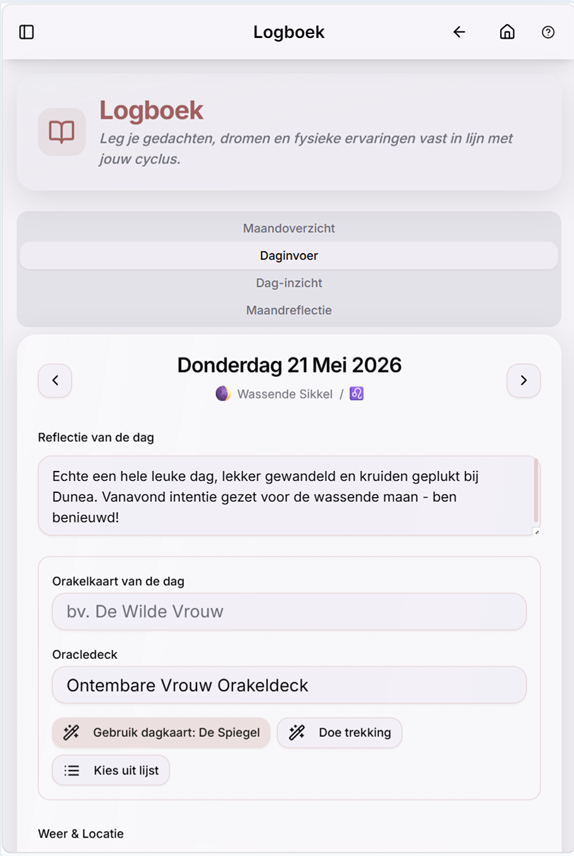Go to the next day with right chevron
574x856 pixels.
(524, 381)
